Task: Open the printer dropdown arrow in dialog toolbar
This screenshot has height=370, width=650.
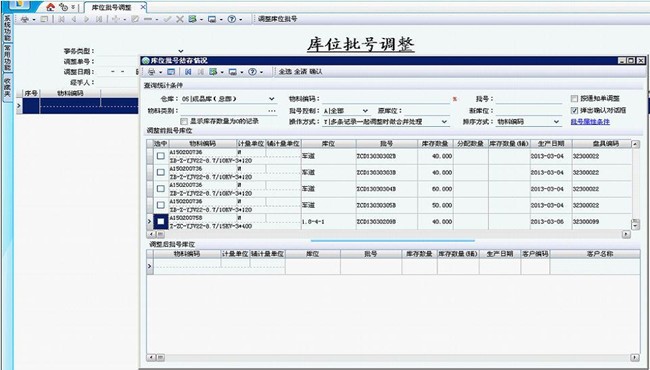Action: coord(160,72)
